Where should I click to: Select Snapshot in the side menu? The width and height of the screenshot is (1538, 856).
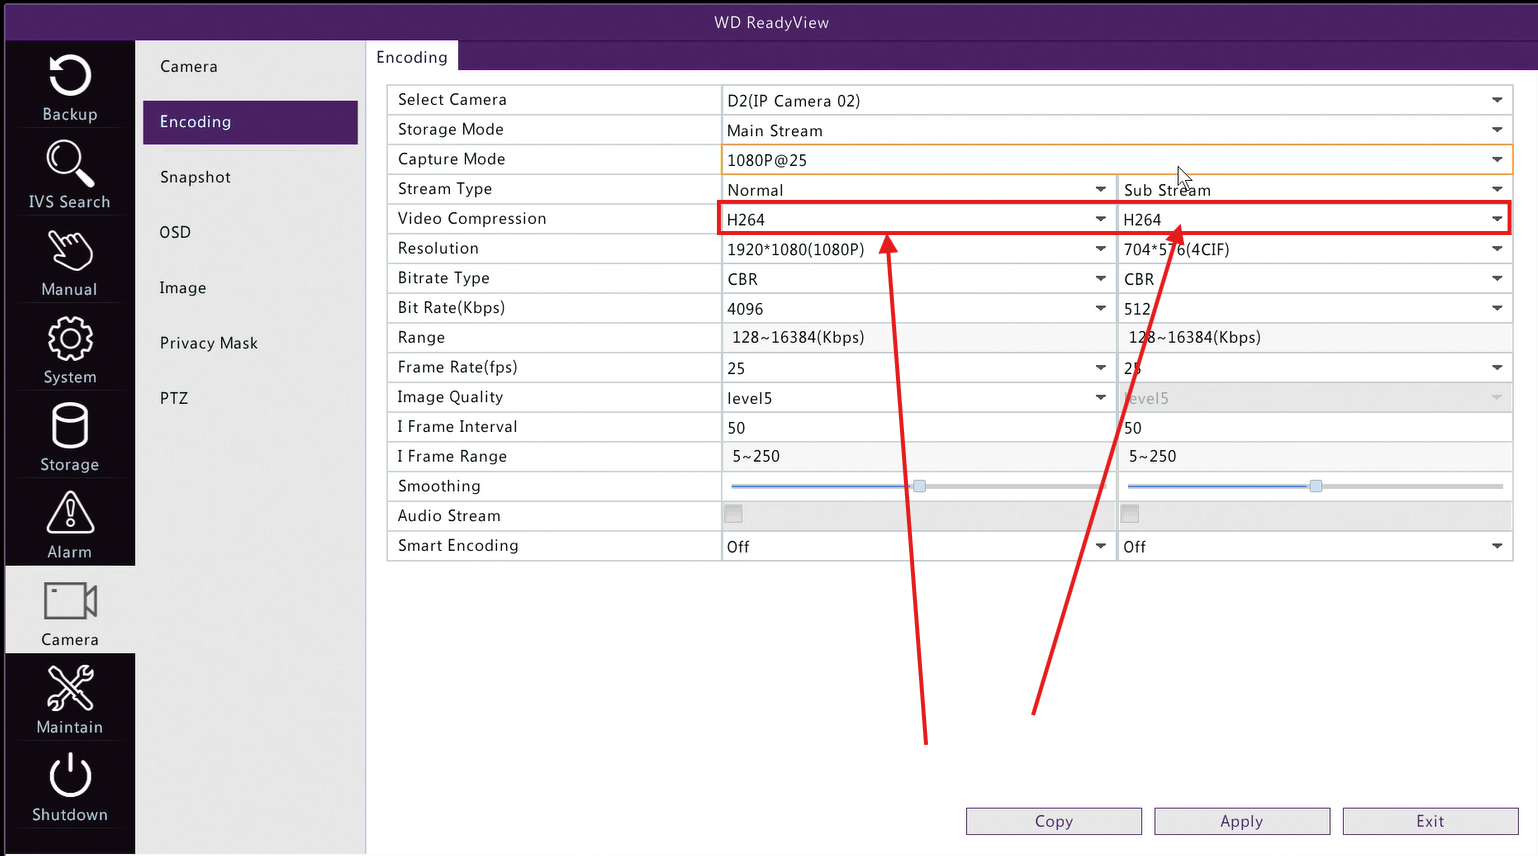coord(196,177)
